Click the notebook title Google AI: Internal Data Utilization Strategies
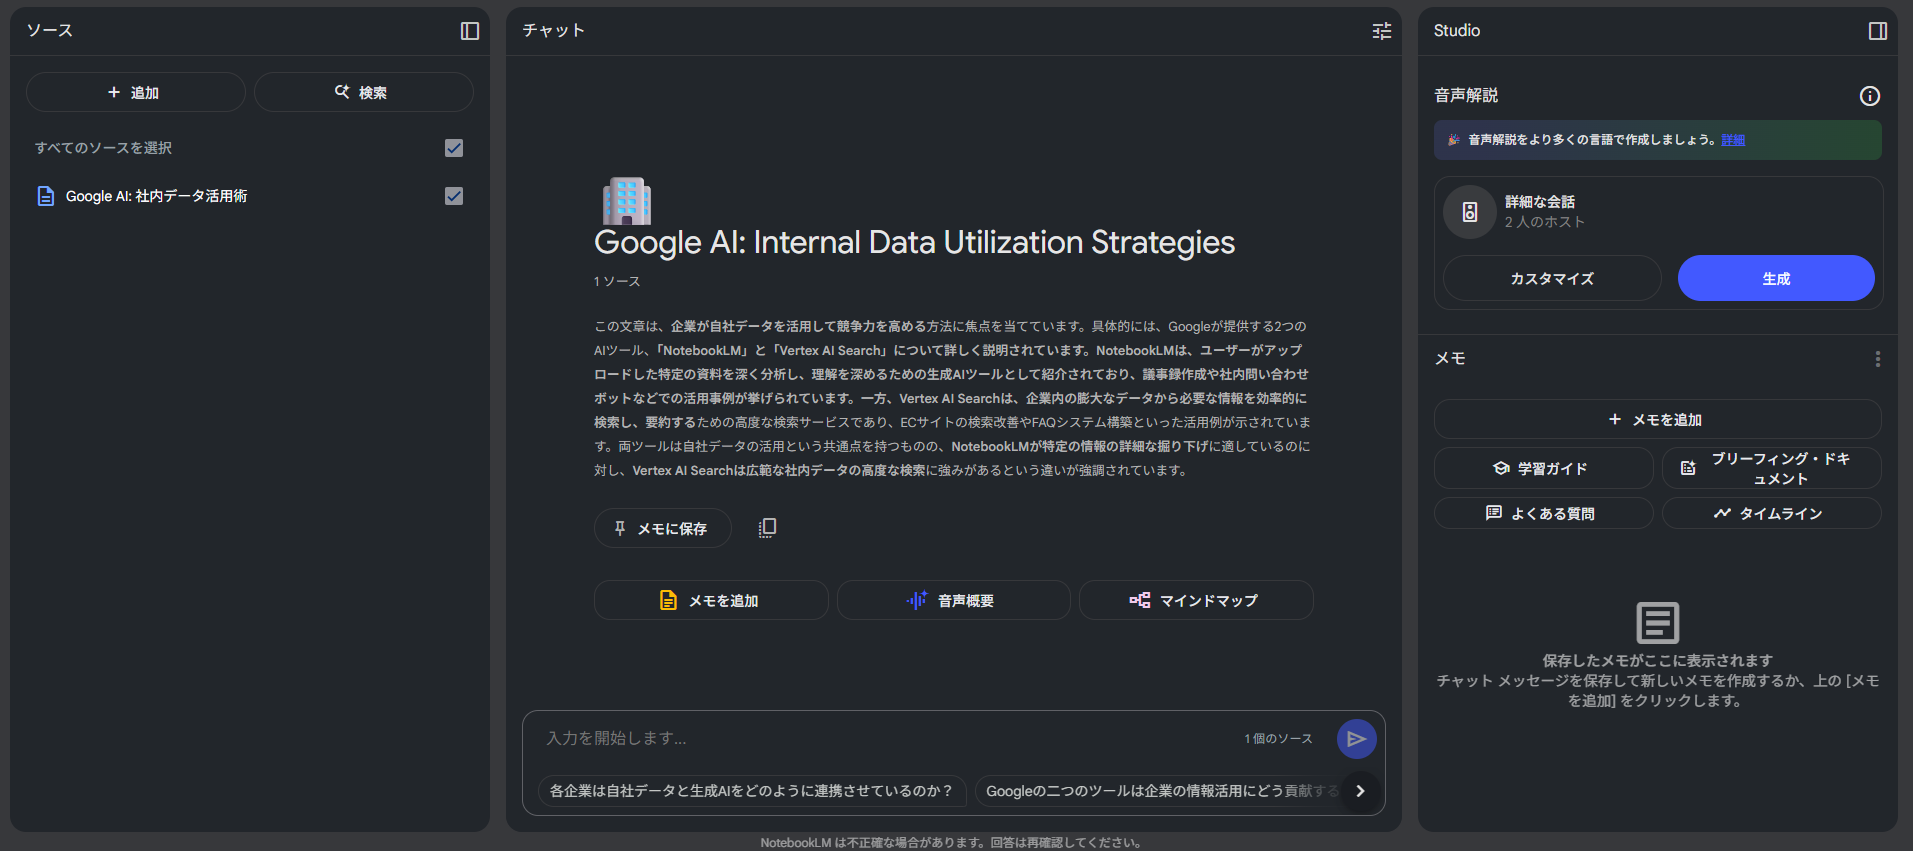The width and height of the screenshot is (1913, 851). [915, 242]
